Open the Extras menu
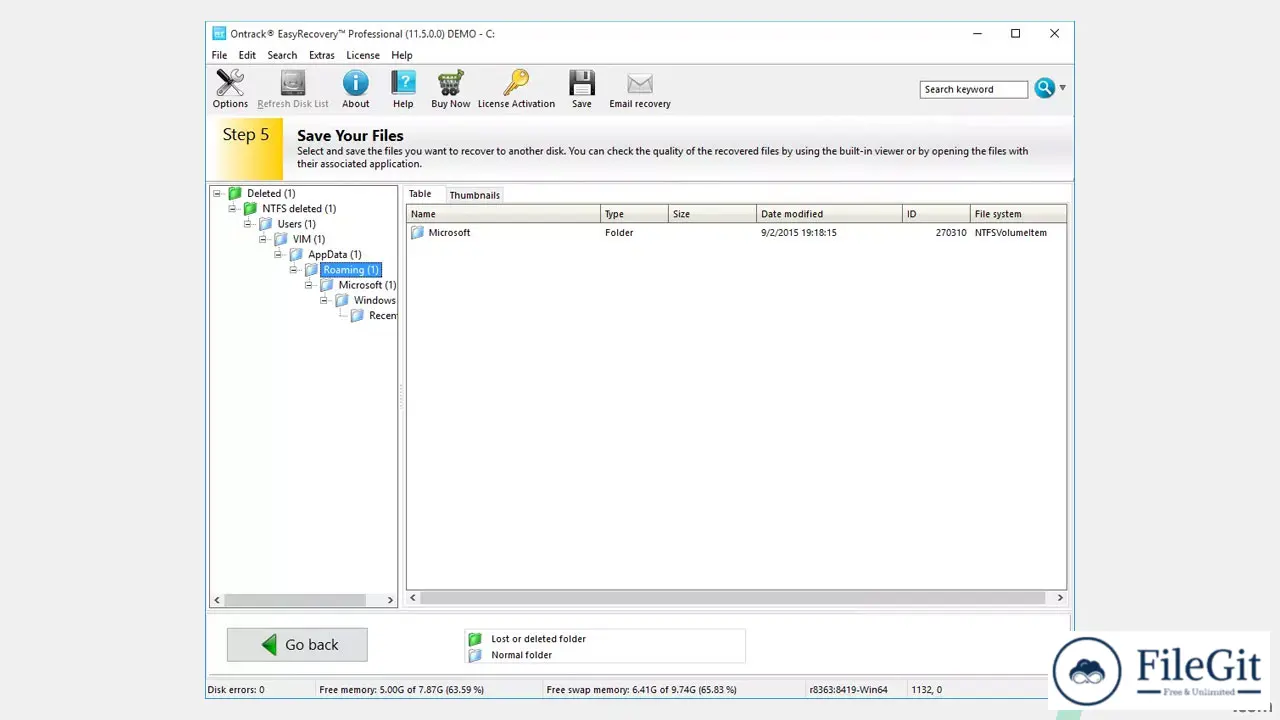This screenshot has height=720, width=1280. tap(322, 55)
